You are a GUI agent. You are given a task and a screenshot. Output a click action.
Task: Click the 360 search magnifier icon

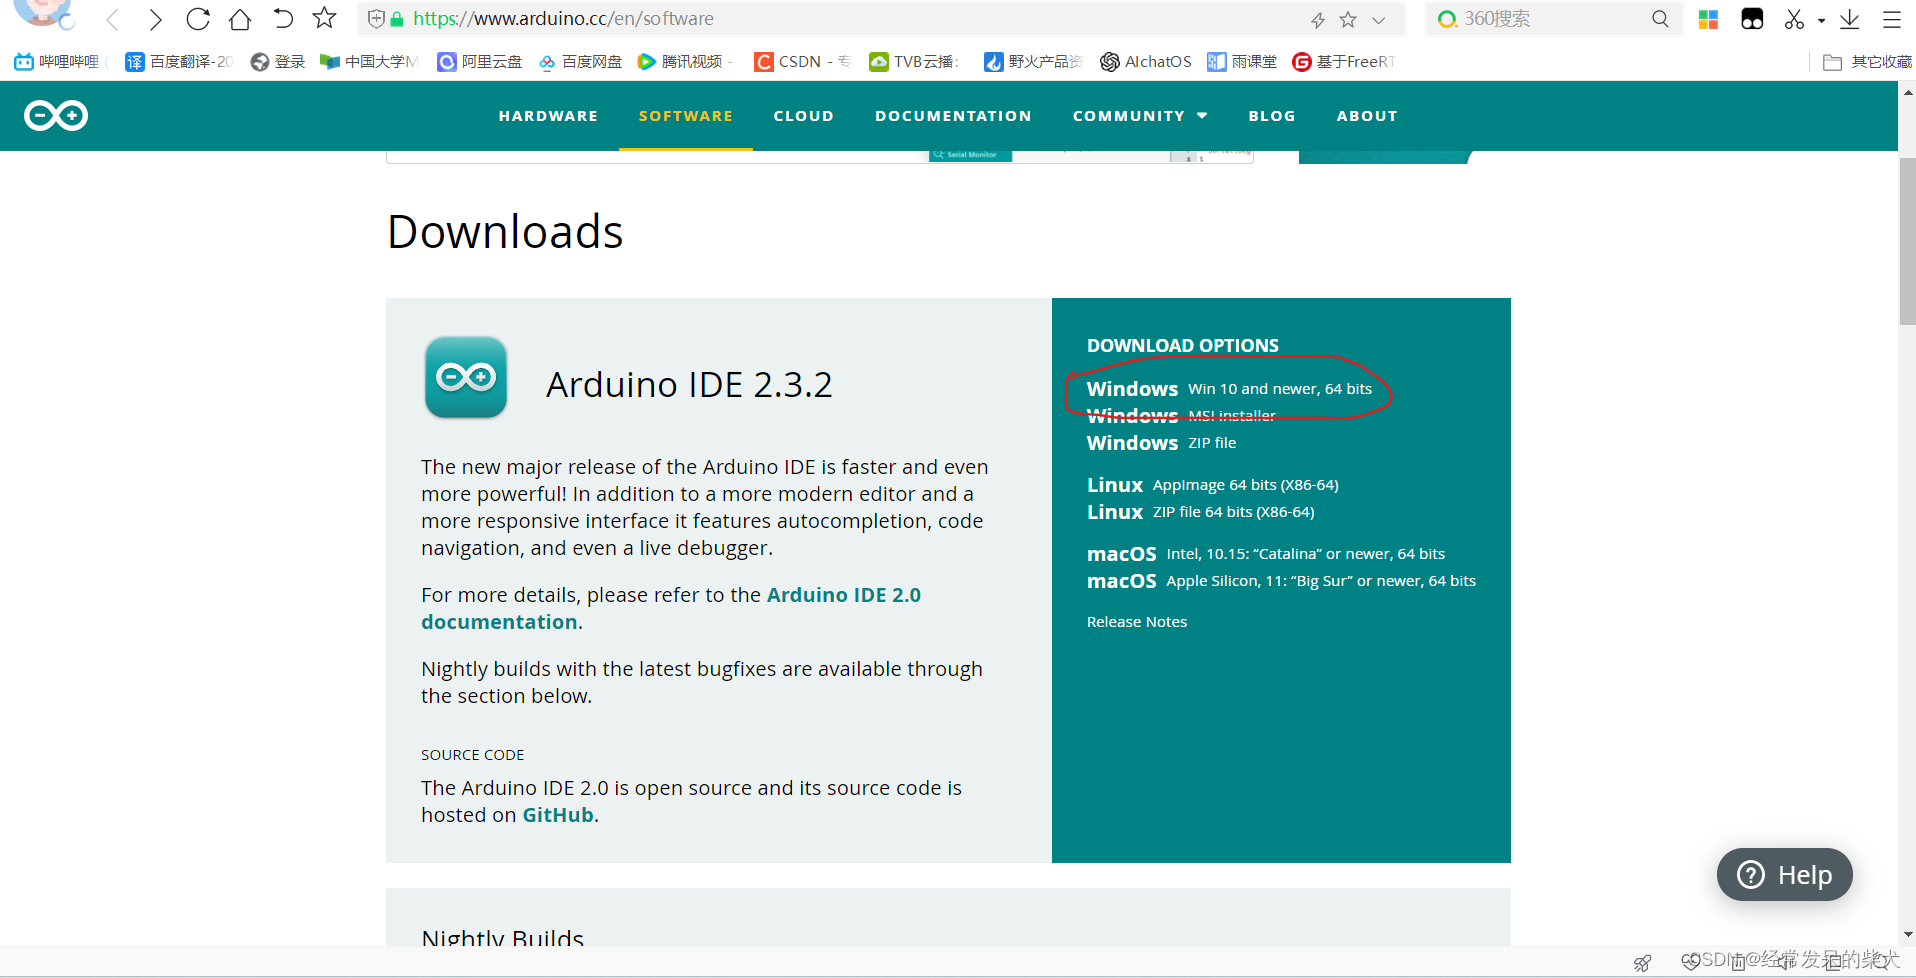[x=1660, y=19]
